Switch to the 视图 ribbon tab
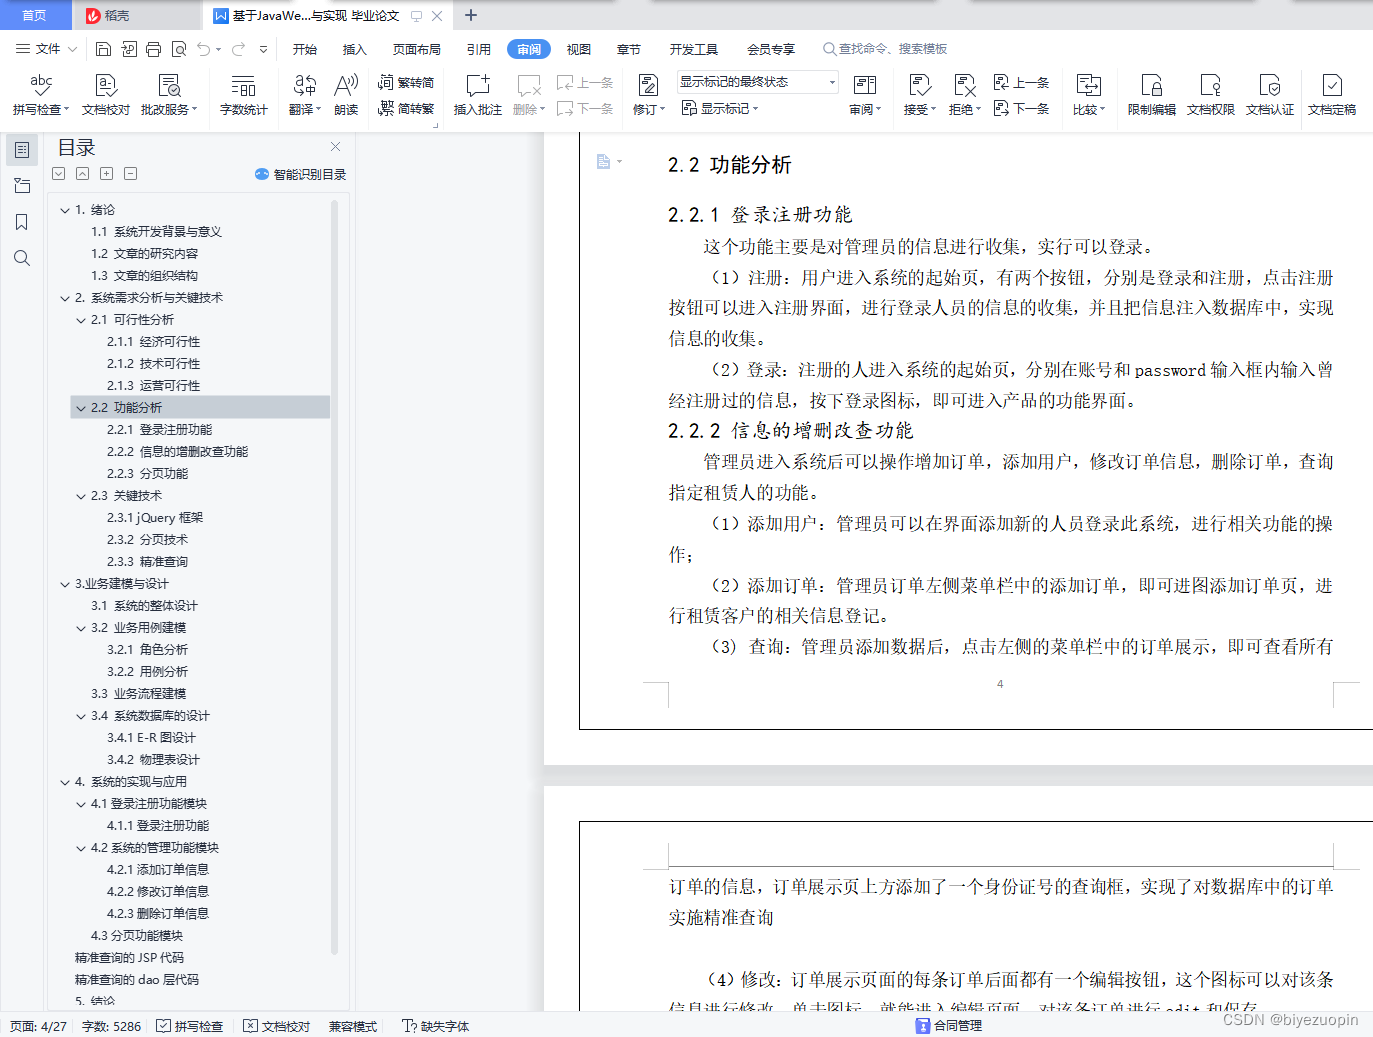Screen dimensions: 1373x1037 coord(579,49)
